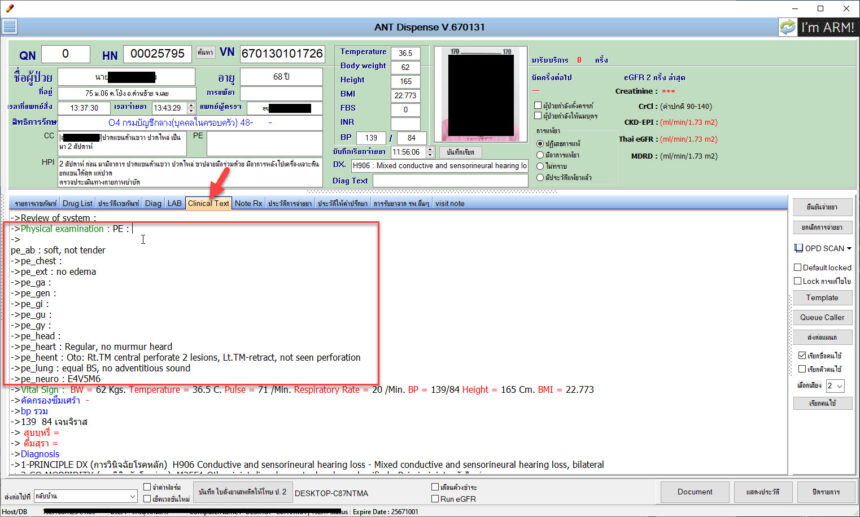860x517 pixels.
Task: Click the patient photo thumbnail
Action: tap(470, 95)
